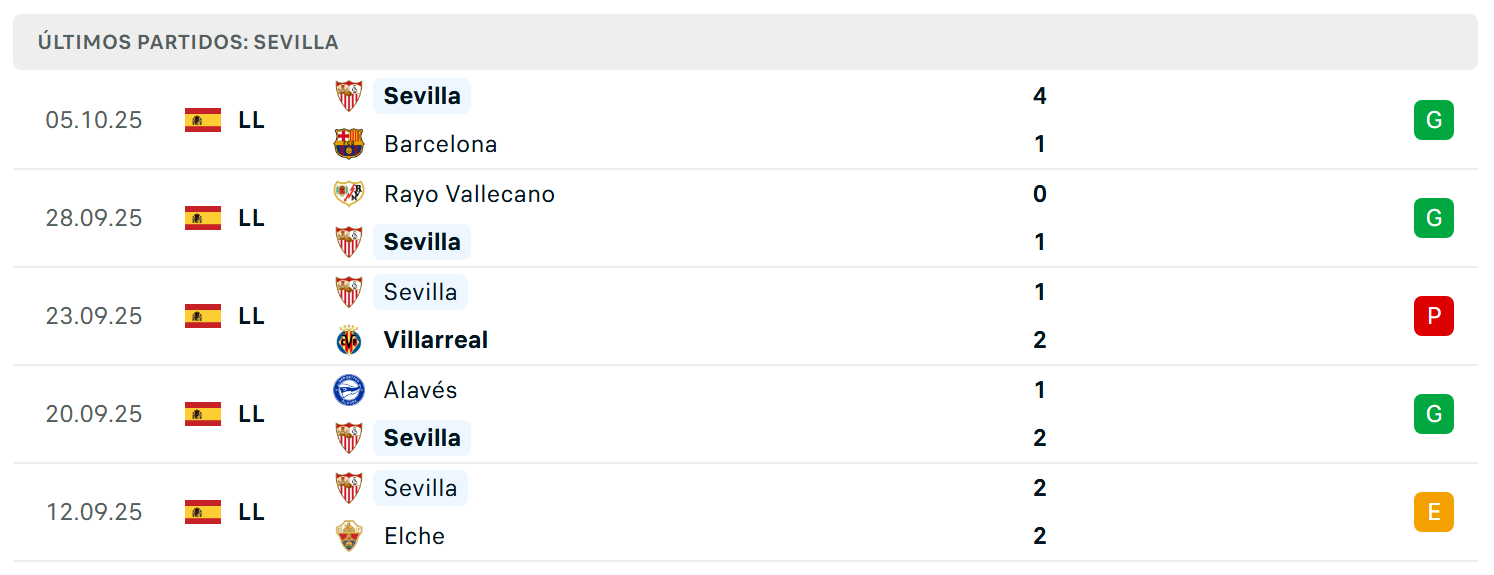Click the Barcelona club crest
This screenshot has height=575, width=1494.
pos(349,144)
